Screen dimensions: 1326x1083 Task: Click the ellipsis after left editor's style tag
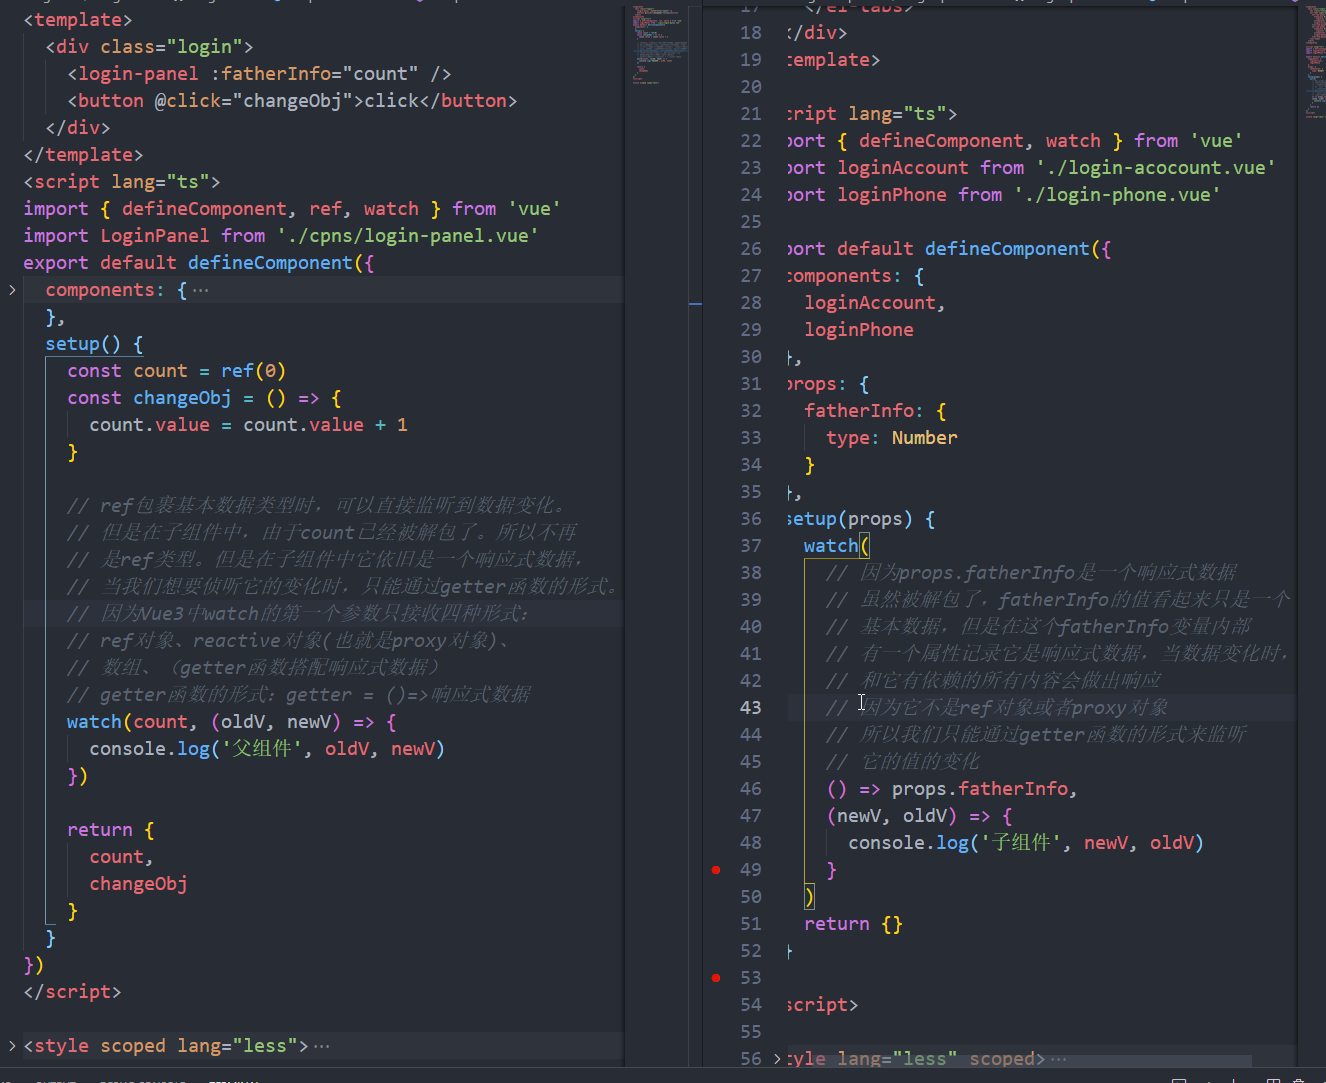point(321,1046)
